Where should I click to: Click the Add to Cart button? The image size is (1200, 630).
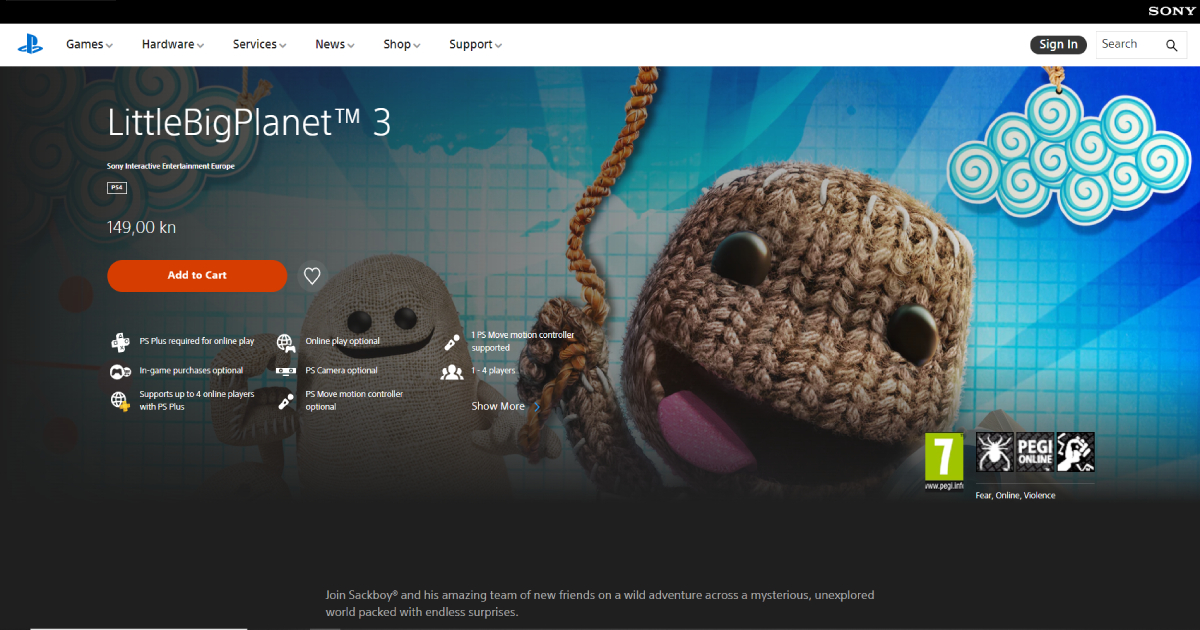(197, 276)
